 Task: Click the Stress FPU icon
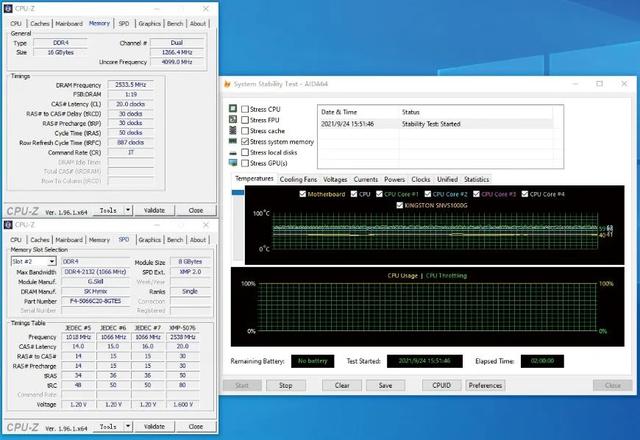pyautogui.click(x=233, y=119)
